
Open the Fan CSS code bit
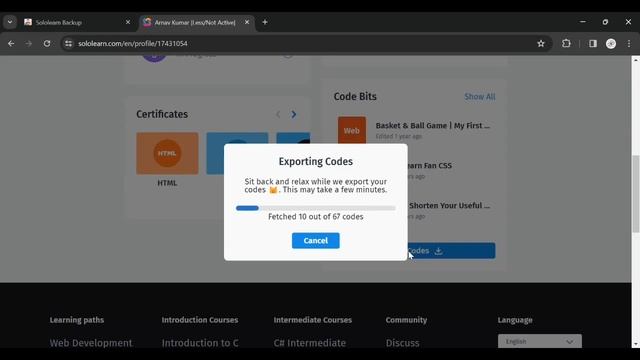click(430, 166)
